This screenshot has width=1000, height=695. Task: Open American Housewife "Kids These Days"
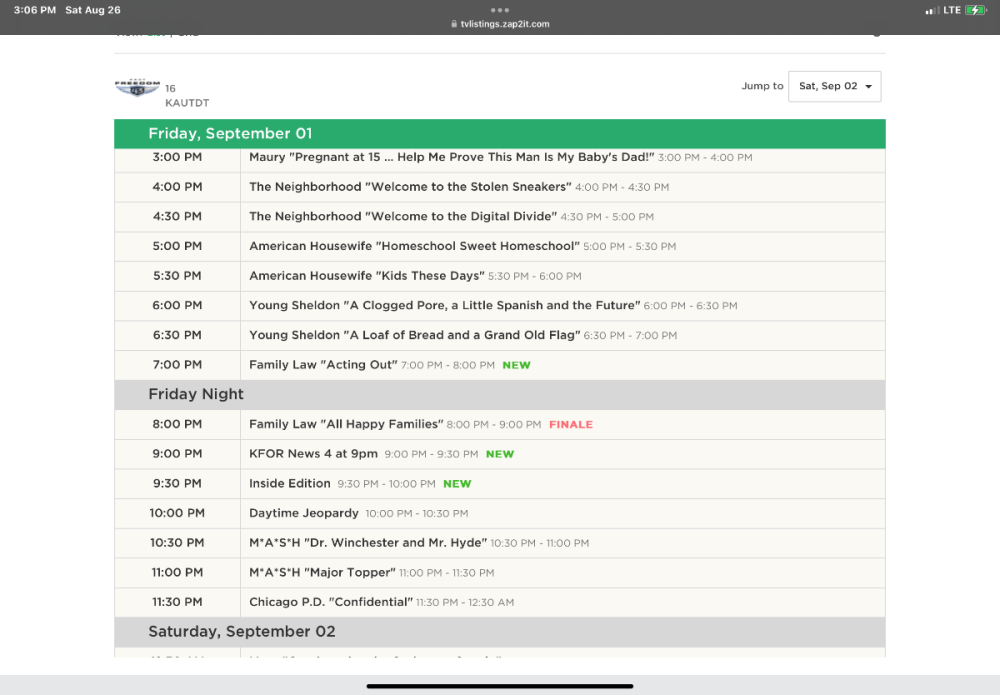(367, 275)
